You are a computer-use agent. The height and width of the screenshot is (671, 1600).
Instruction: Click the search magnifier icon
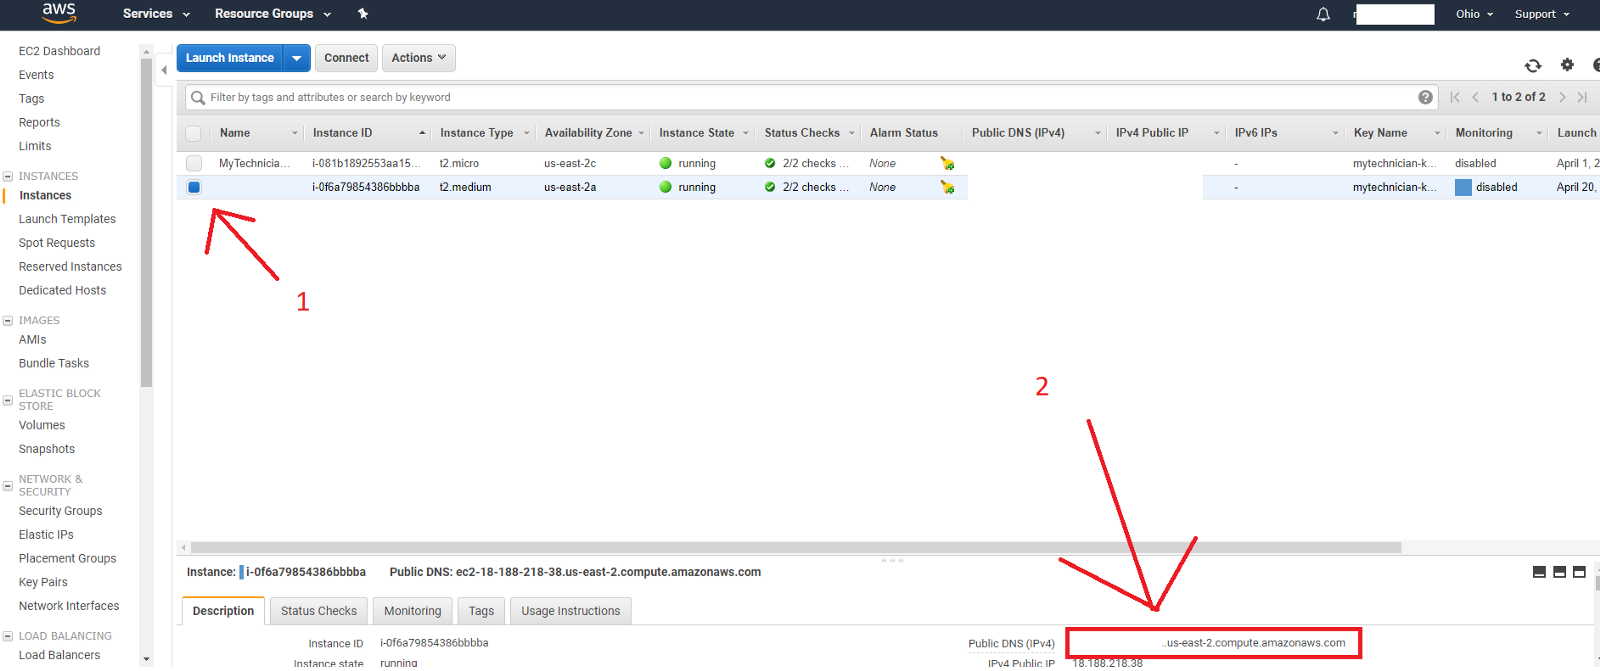[x=198, y=97]
